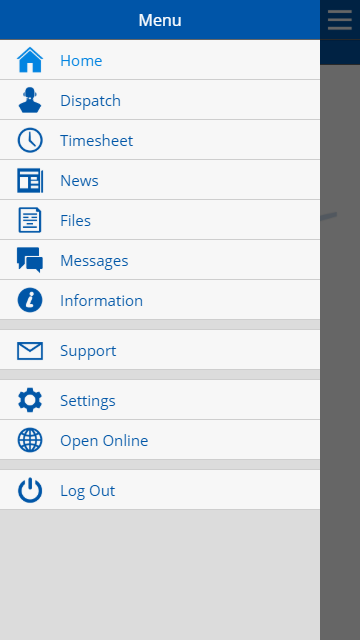360x640 pixels.
Task: Open the Settings gear icon
Action: point(30,400)
